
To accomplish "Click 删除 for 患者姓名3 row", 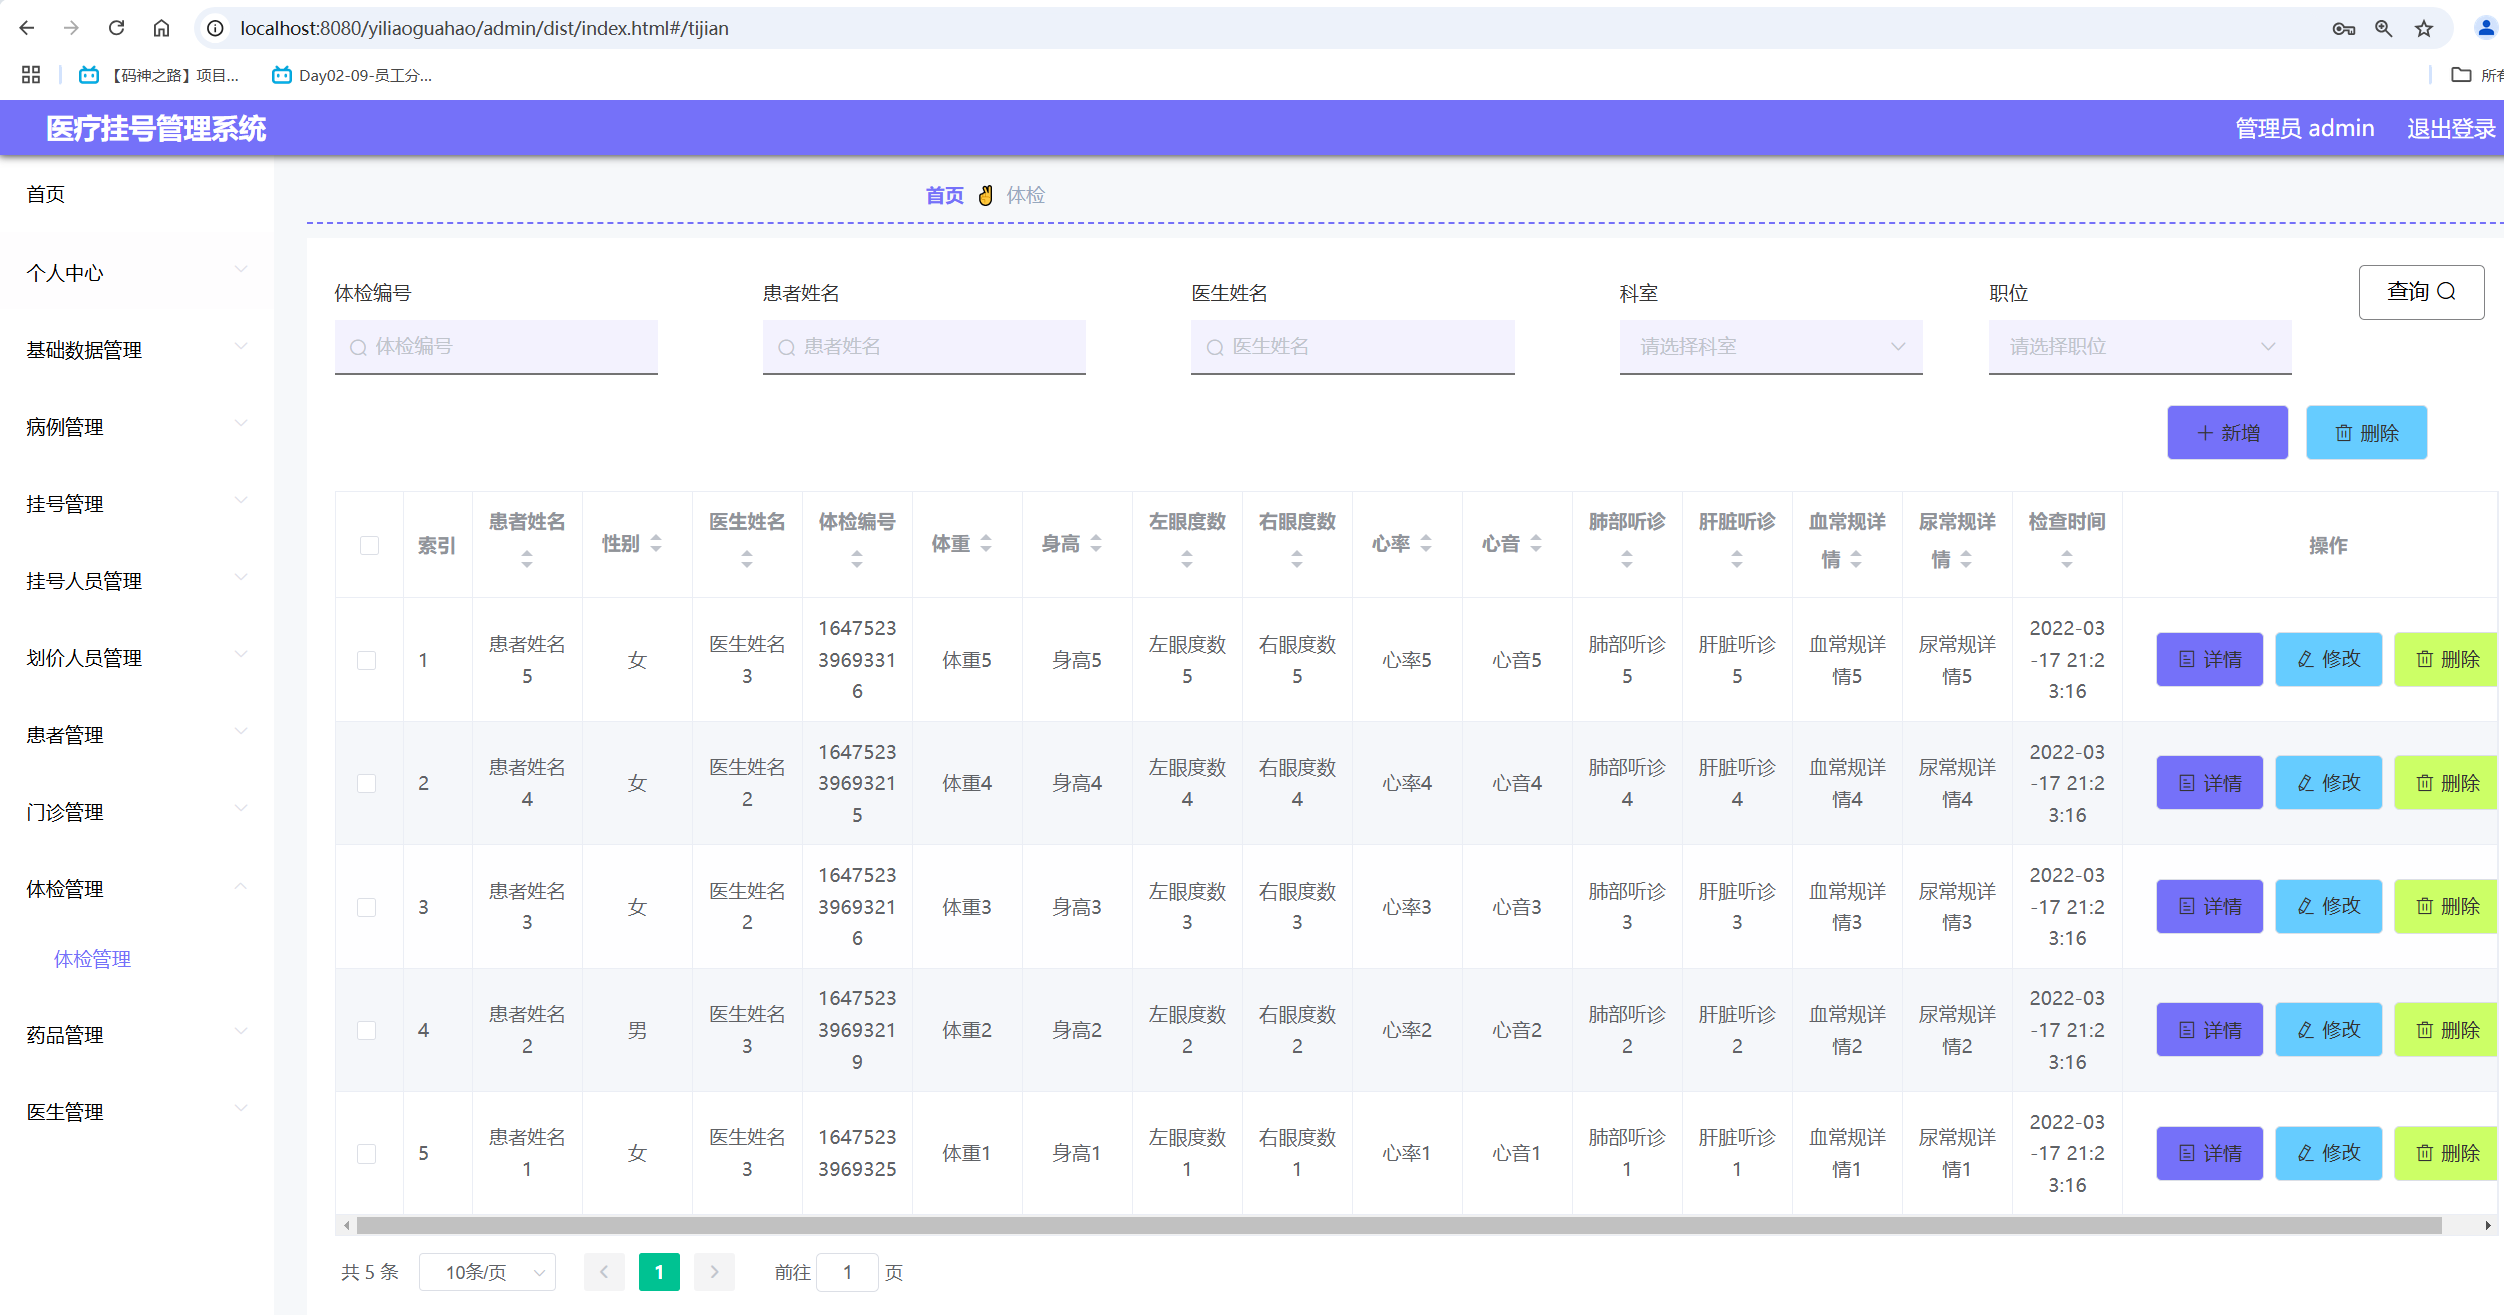I will 2446,906.
